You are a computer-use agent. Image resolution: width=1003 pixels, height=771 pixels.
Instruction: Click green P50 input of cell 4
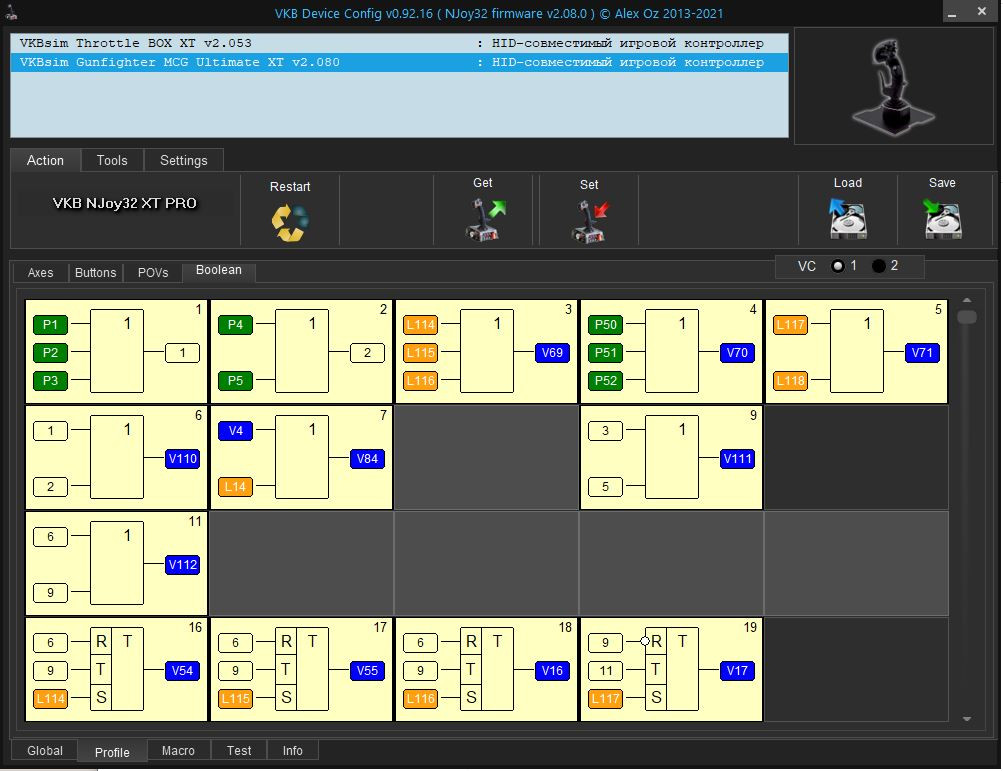605,324
